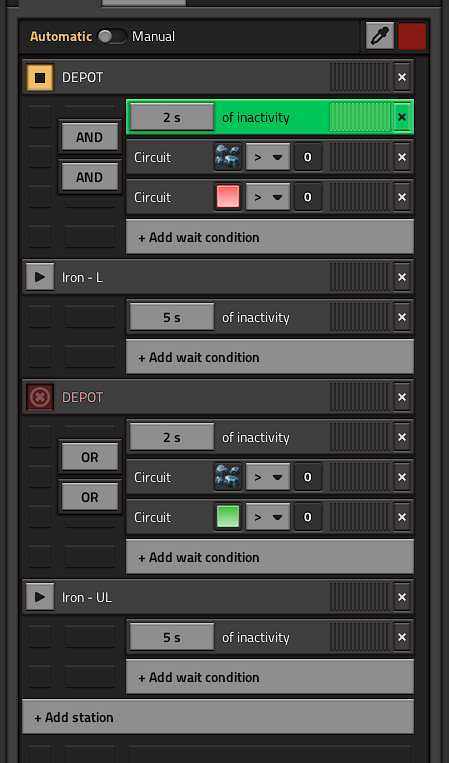Click the 5 s inactivity time under Iron - UL
449x763 pixels.
[x=172, y=637]
